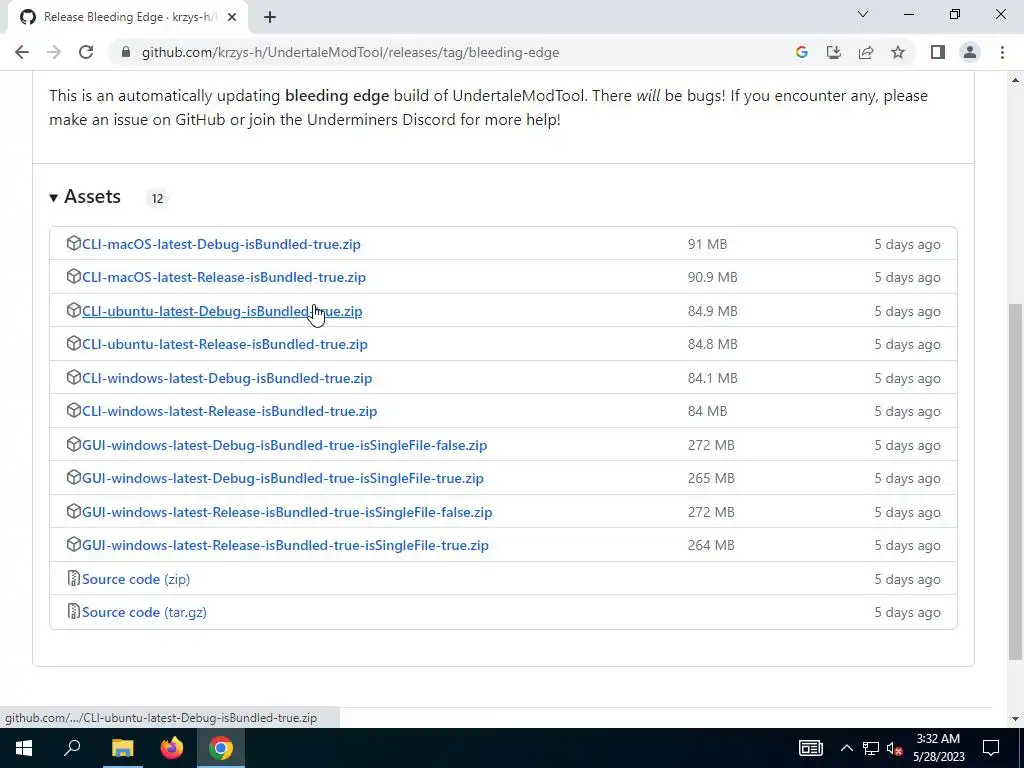
Task: Download CLI-macOS-latest-Debug-isBundled-true.zip
Action: (x=221, y=244)
